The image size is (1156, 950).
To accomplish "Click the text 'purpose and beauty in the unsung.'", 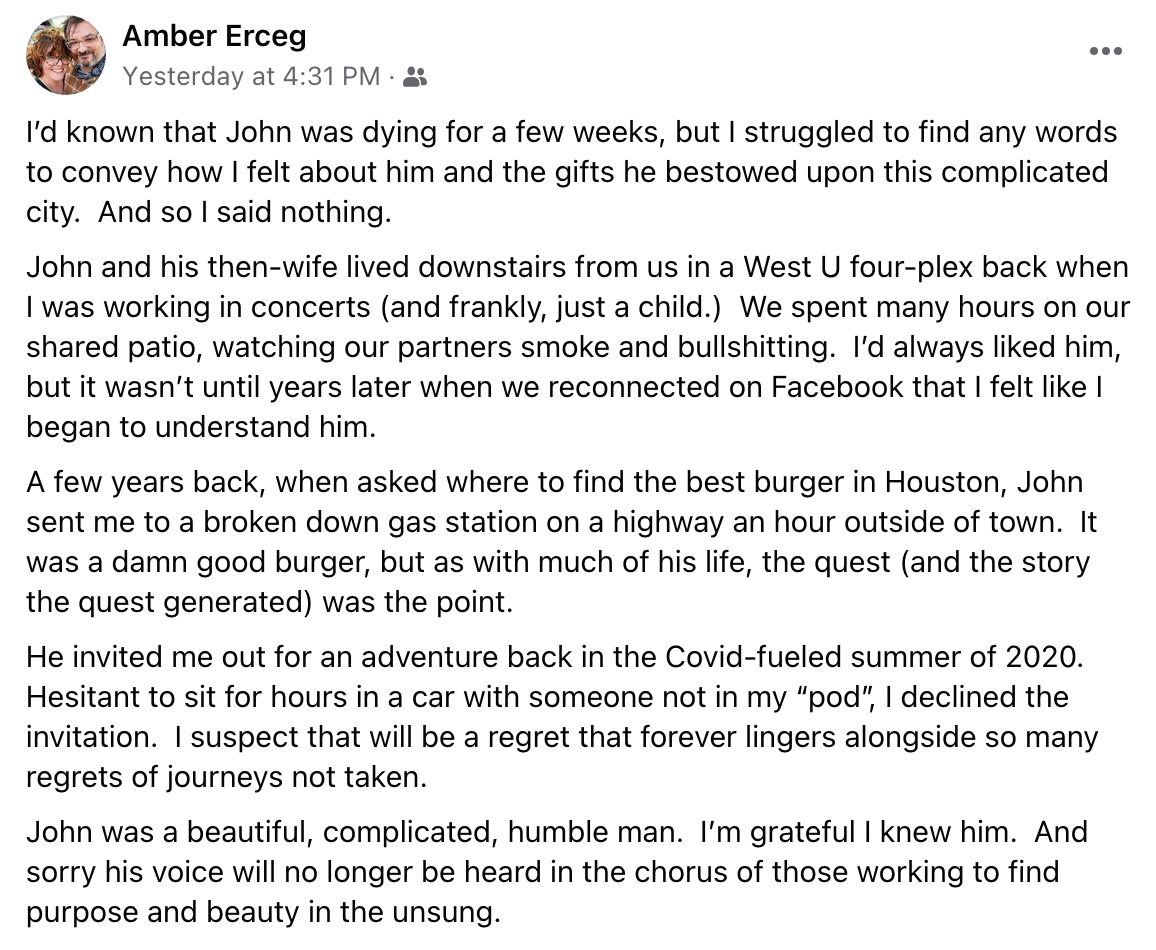I will (x=263, y=912).
